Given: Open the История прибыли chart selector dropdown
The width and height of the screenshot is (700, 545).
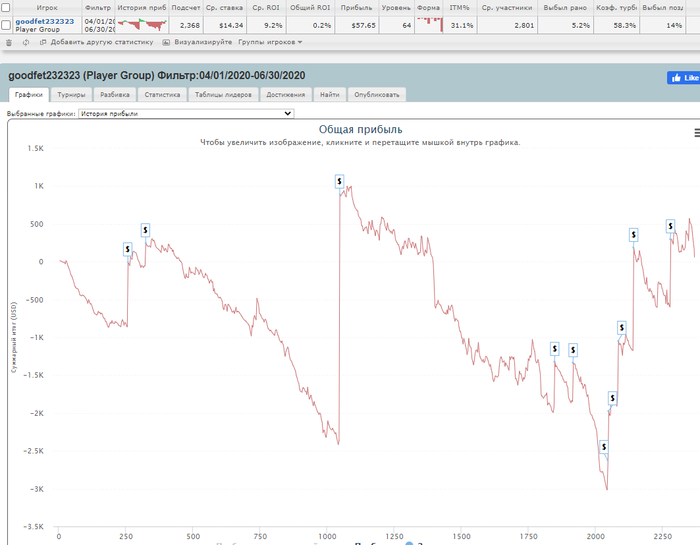Looking at the screenshot, I should [186, 113].
